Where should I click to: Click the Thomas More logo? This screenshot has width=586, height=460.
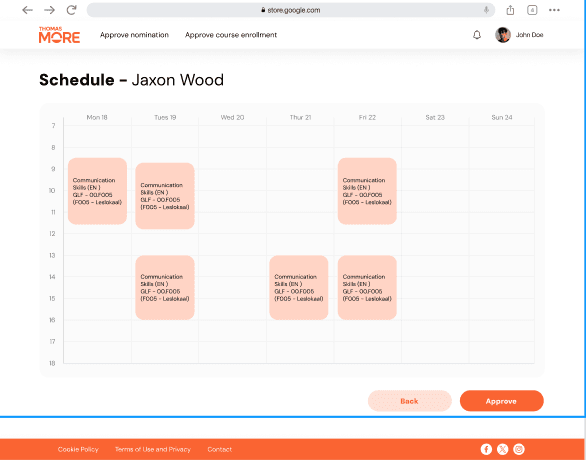point(59,35)
